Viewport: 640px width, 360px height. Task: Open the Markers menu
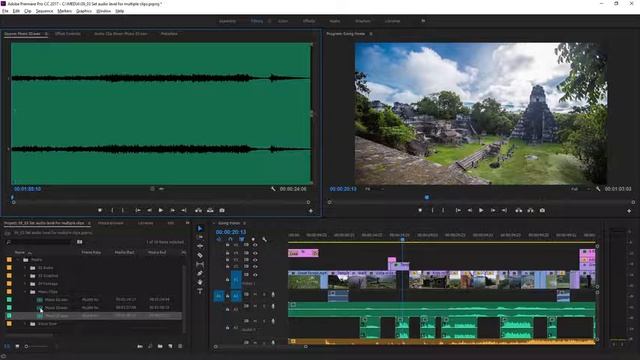click(x=64, y=11)
